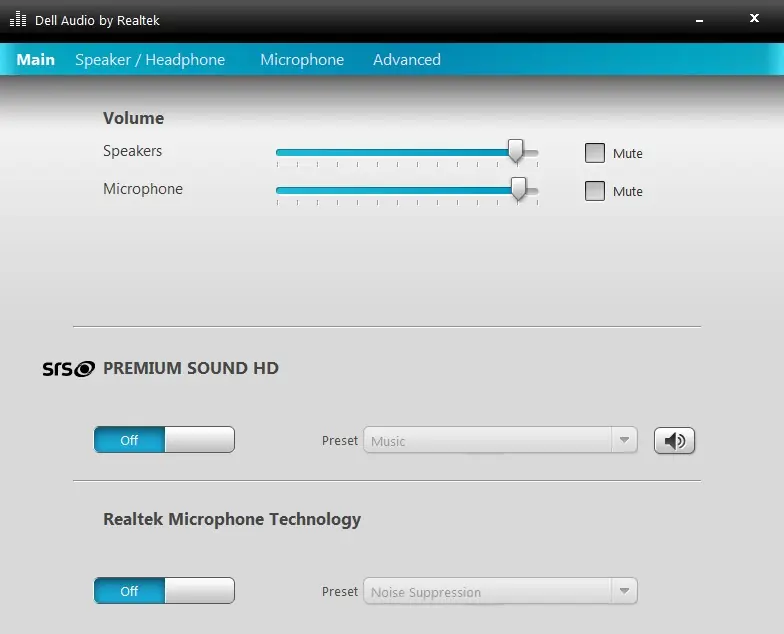The image size is (784, 634).
Task: Click the speaker test sound icon button
Action: coord(674,440)
